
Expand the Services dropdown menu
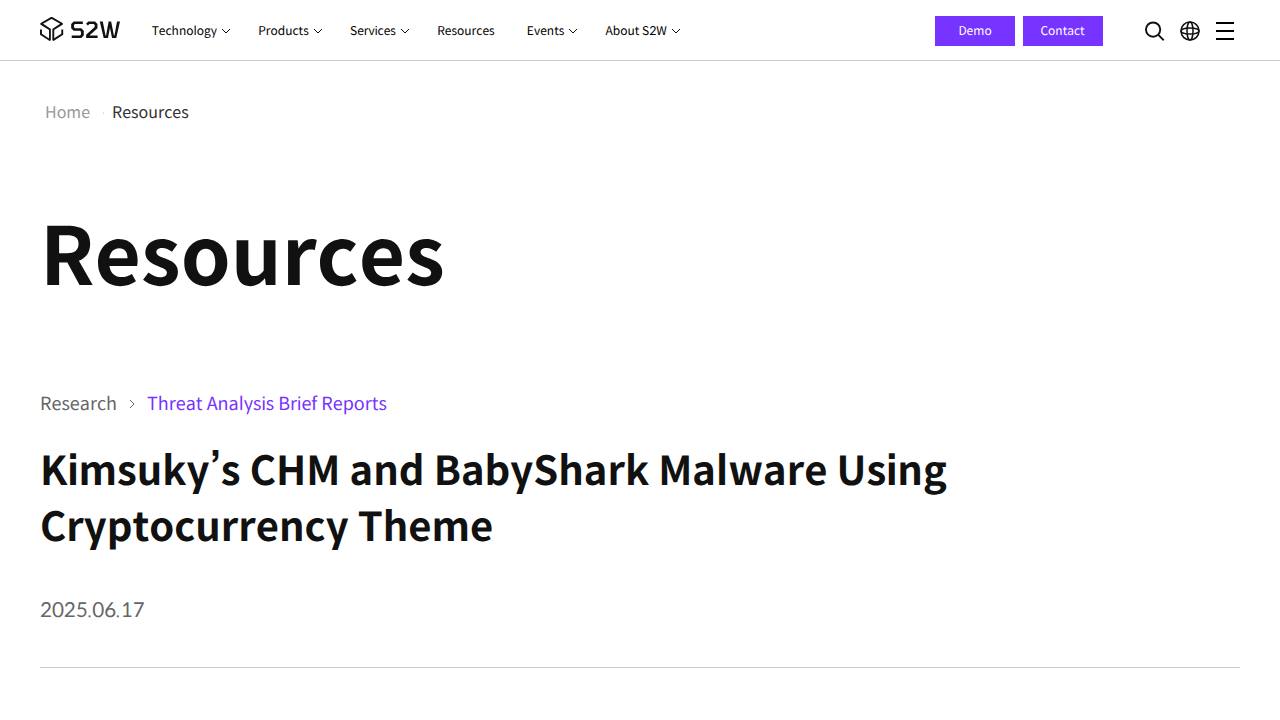point(379,31)
